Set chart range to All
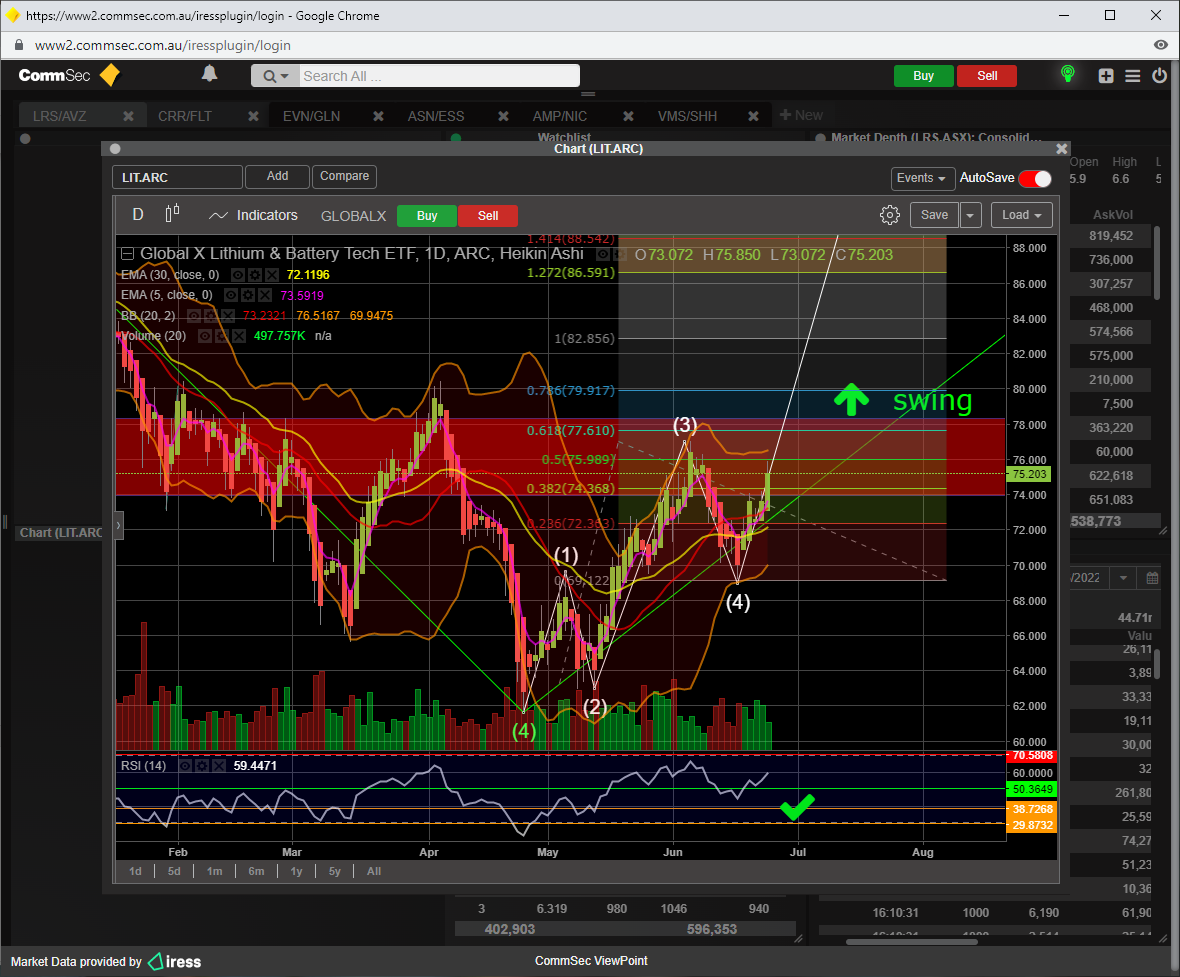 coord(373,871)
